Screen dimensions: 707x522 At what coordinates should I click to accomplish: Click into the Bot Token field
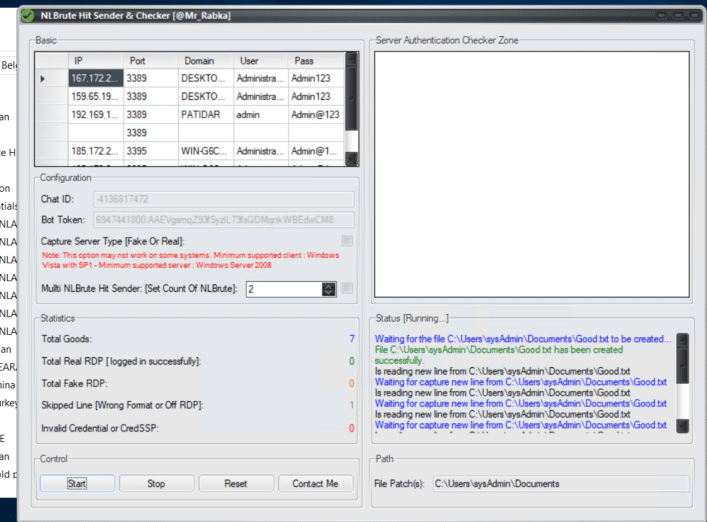click(x=224, y=220)
